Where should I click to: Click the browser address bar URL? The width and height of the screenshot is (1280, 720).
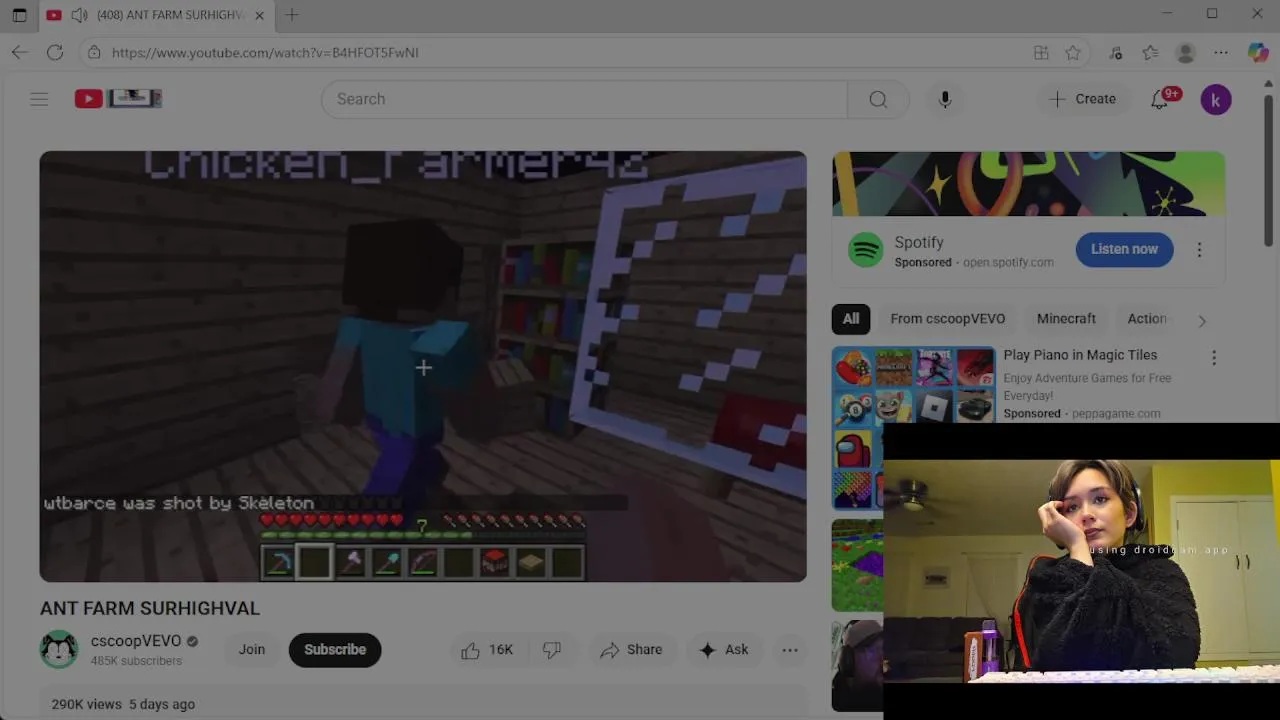pyautogui.click(x=265, y=52)
